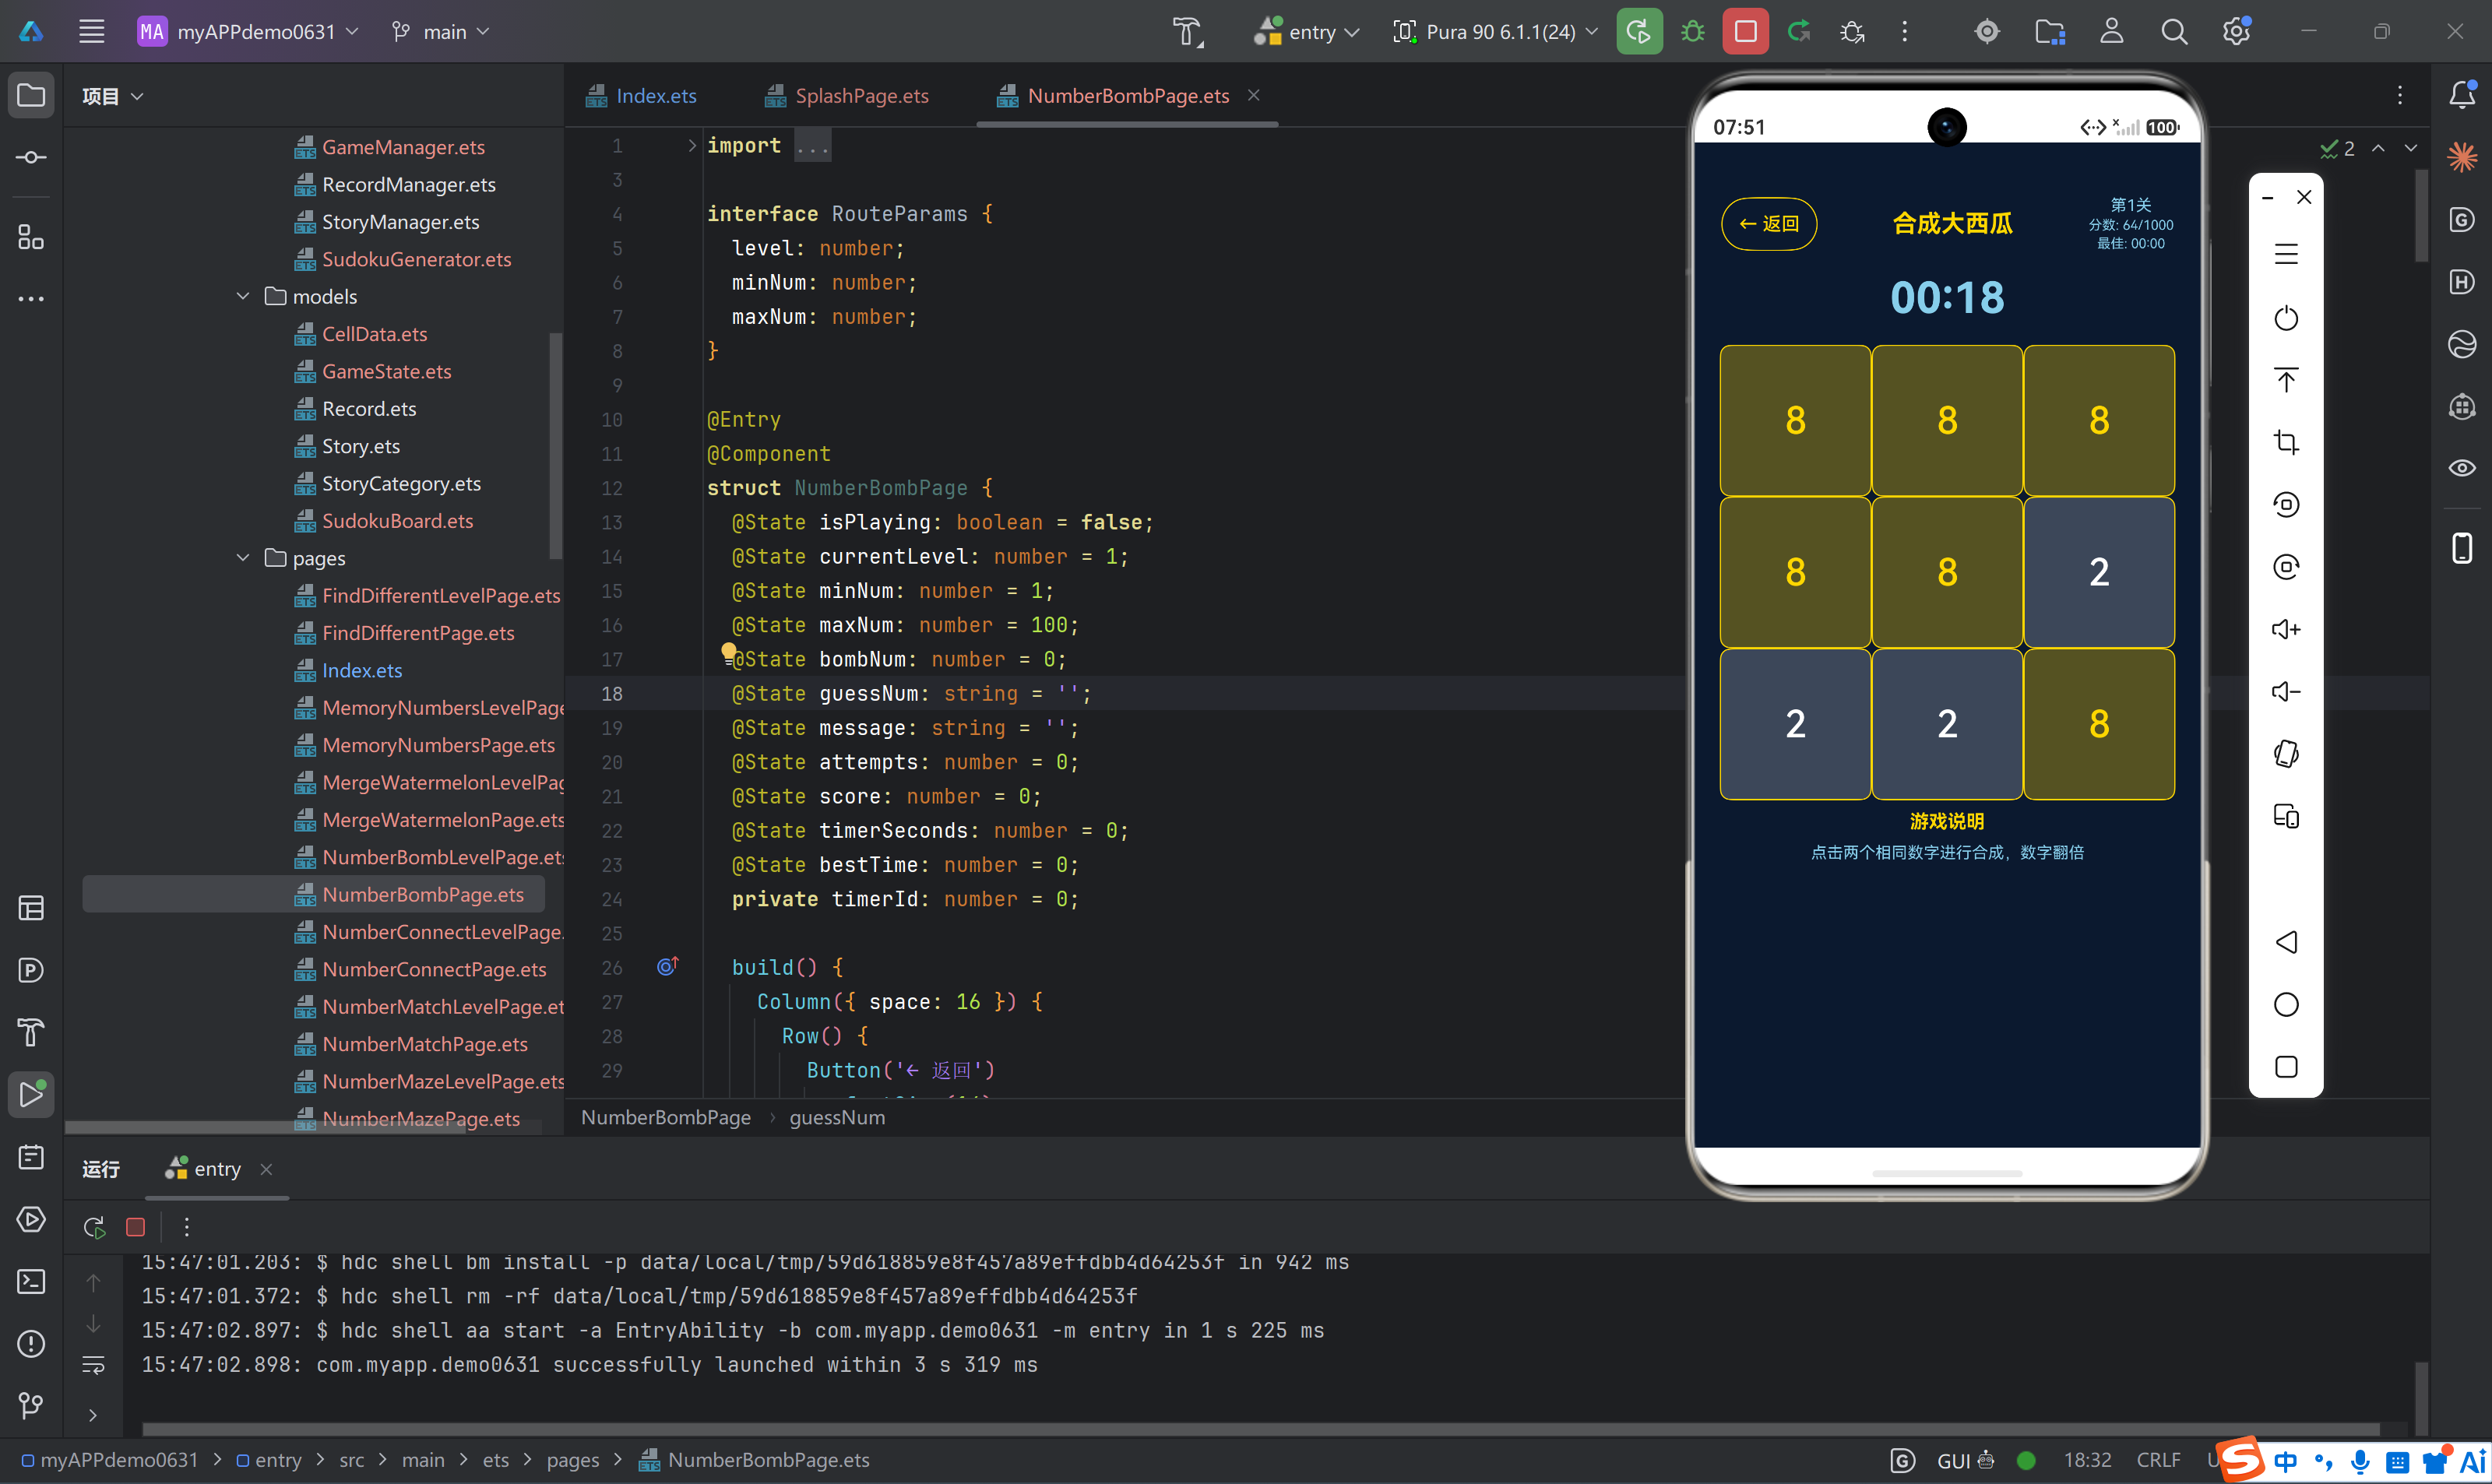Click the emulator power button
Screen dimensions: 2492x1484
[x=2286, y=318]
